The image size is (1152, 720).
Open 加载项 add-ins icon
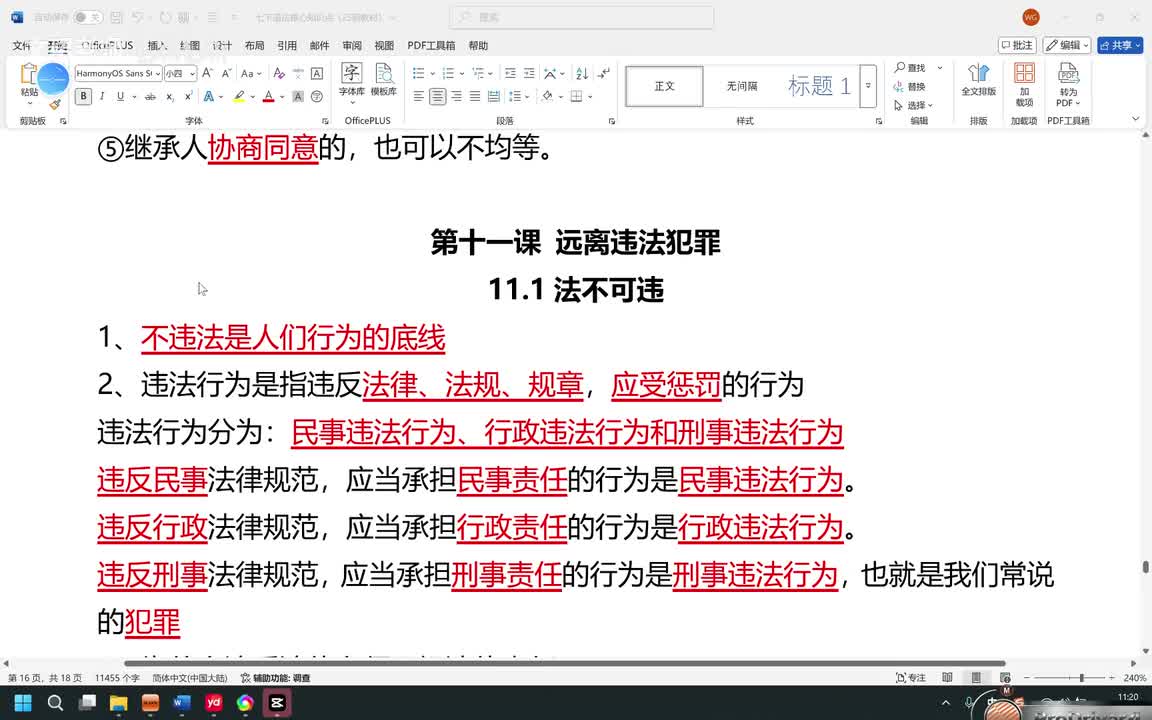pos(1024,84)
